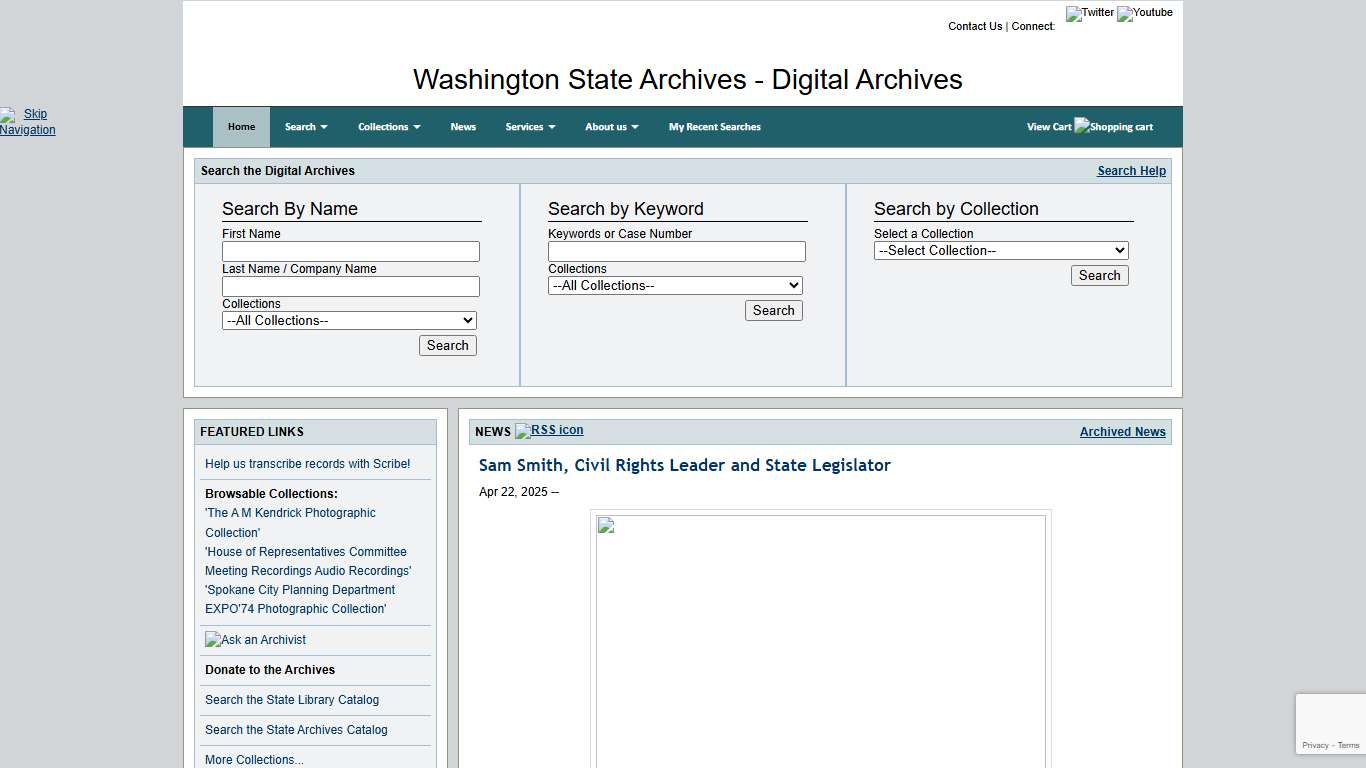Screen dimensions: 1366x768
Task: Switch to the Home tab
Action: [x=241, y=126]
